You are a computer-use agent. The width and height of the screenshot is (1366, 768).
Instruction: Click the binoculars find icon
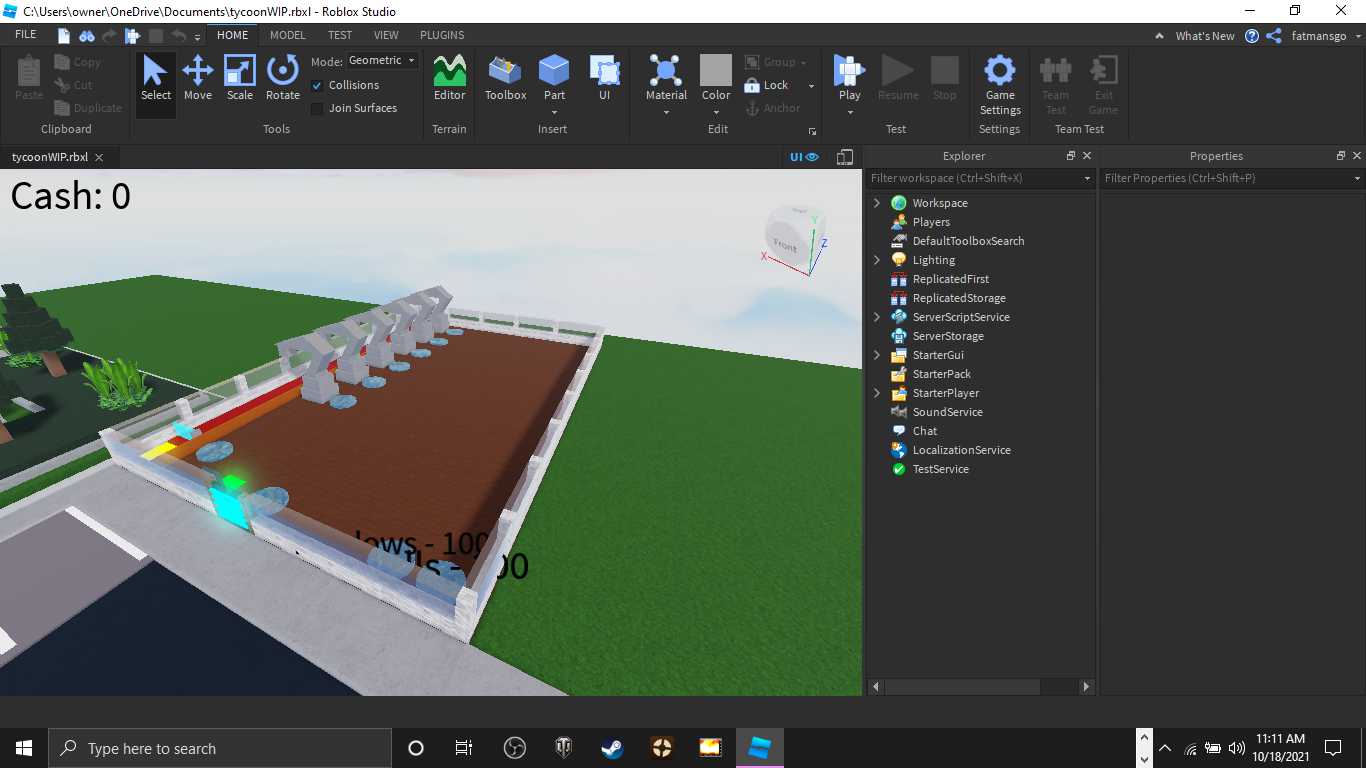click(x=87, y=36)
